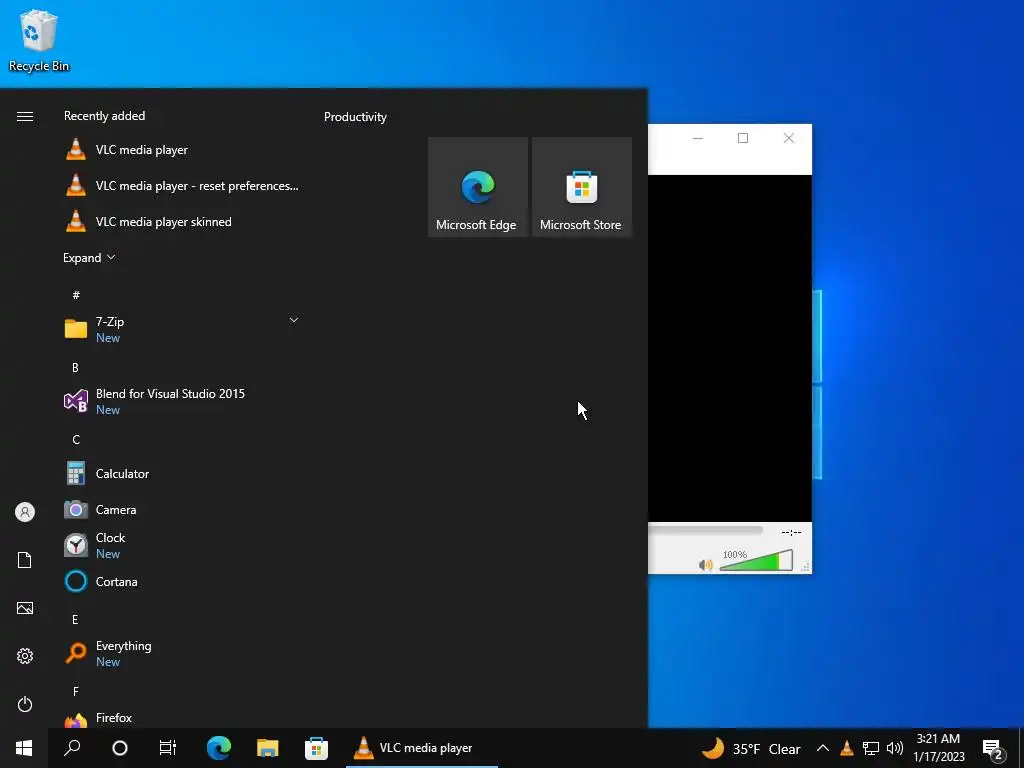This screenshot has height=768, width=1024.
Task: Open Pictures from the Start sidebar
Action: (x=25, y=608)
